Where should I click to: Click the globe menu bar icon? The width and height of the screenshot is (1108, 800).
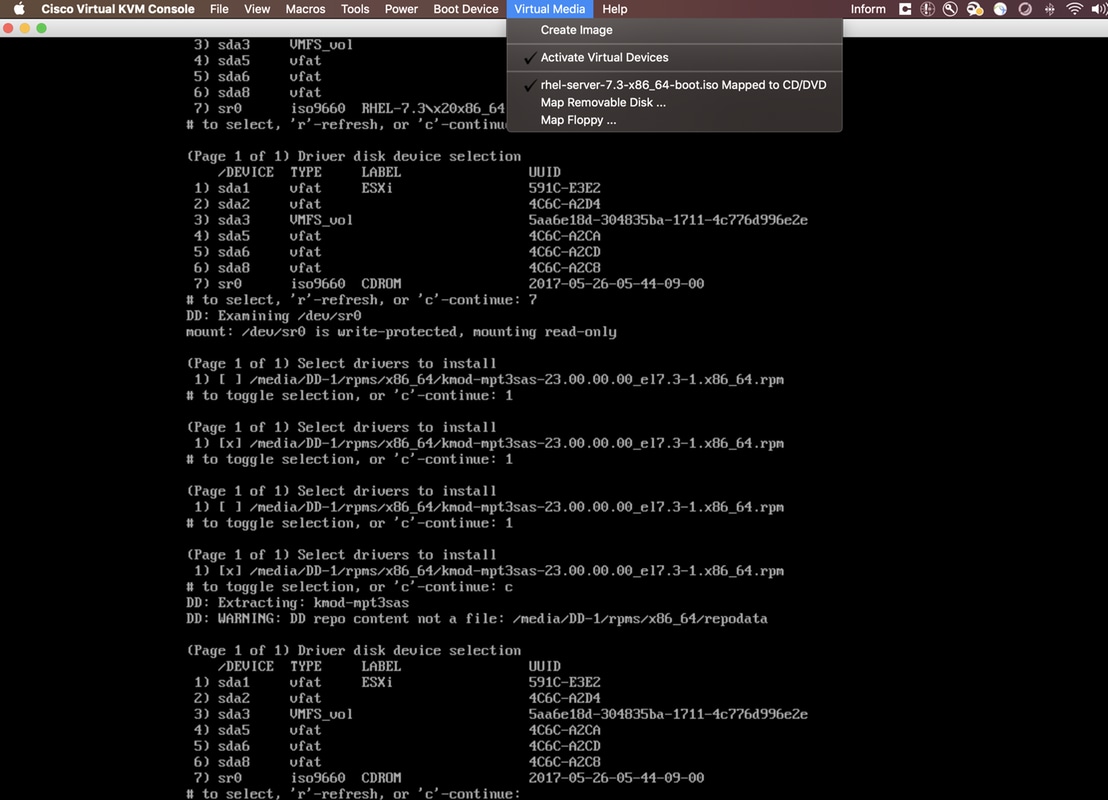tap(1000, 9)
